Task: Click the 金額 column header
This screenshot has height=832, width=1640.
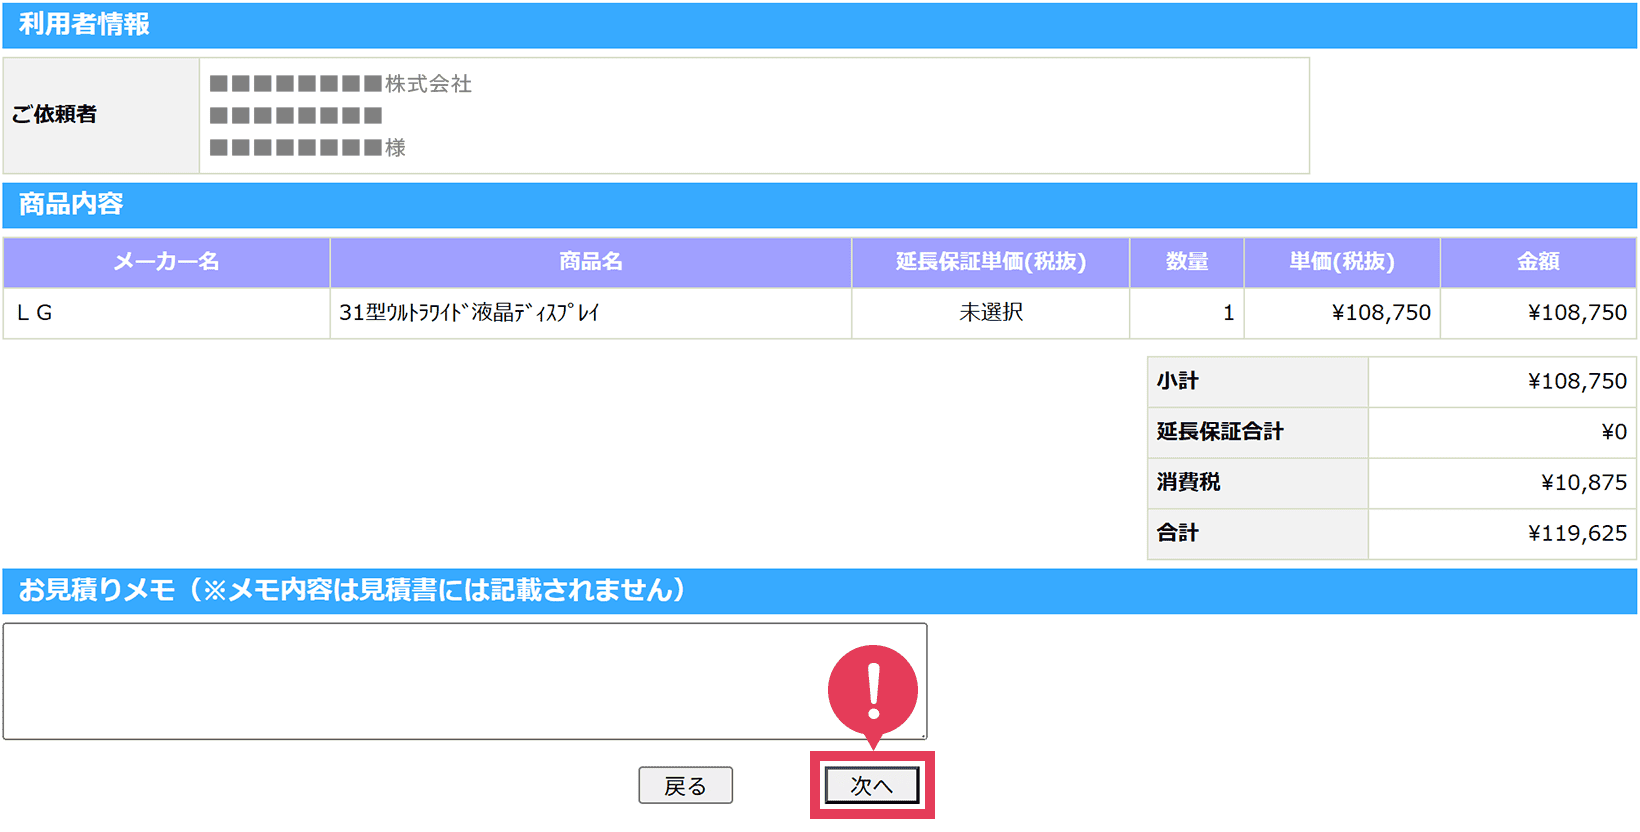Action: point(1538,262)
